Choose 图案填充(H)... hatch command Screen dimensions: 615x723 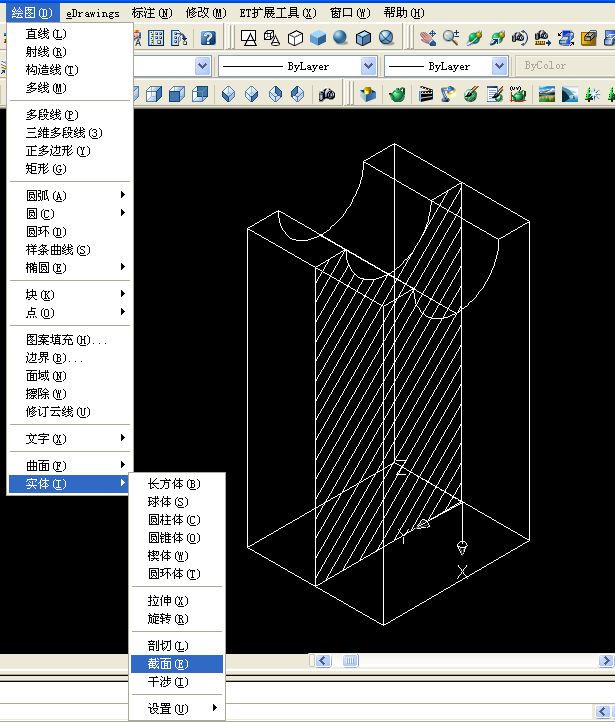[x=70, y=340]
